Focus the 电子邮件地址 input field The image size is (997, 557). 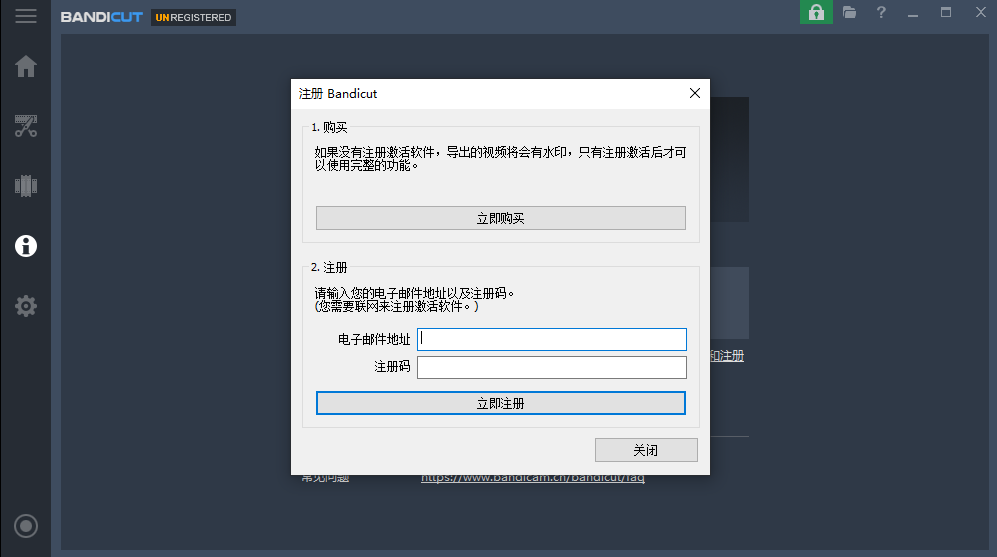point(551,340)
